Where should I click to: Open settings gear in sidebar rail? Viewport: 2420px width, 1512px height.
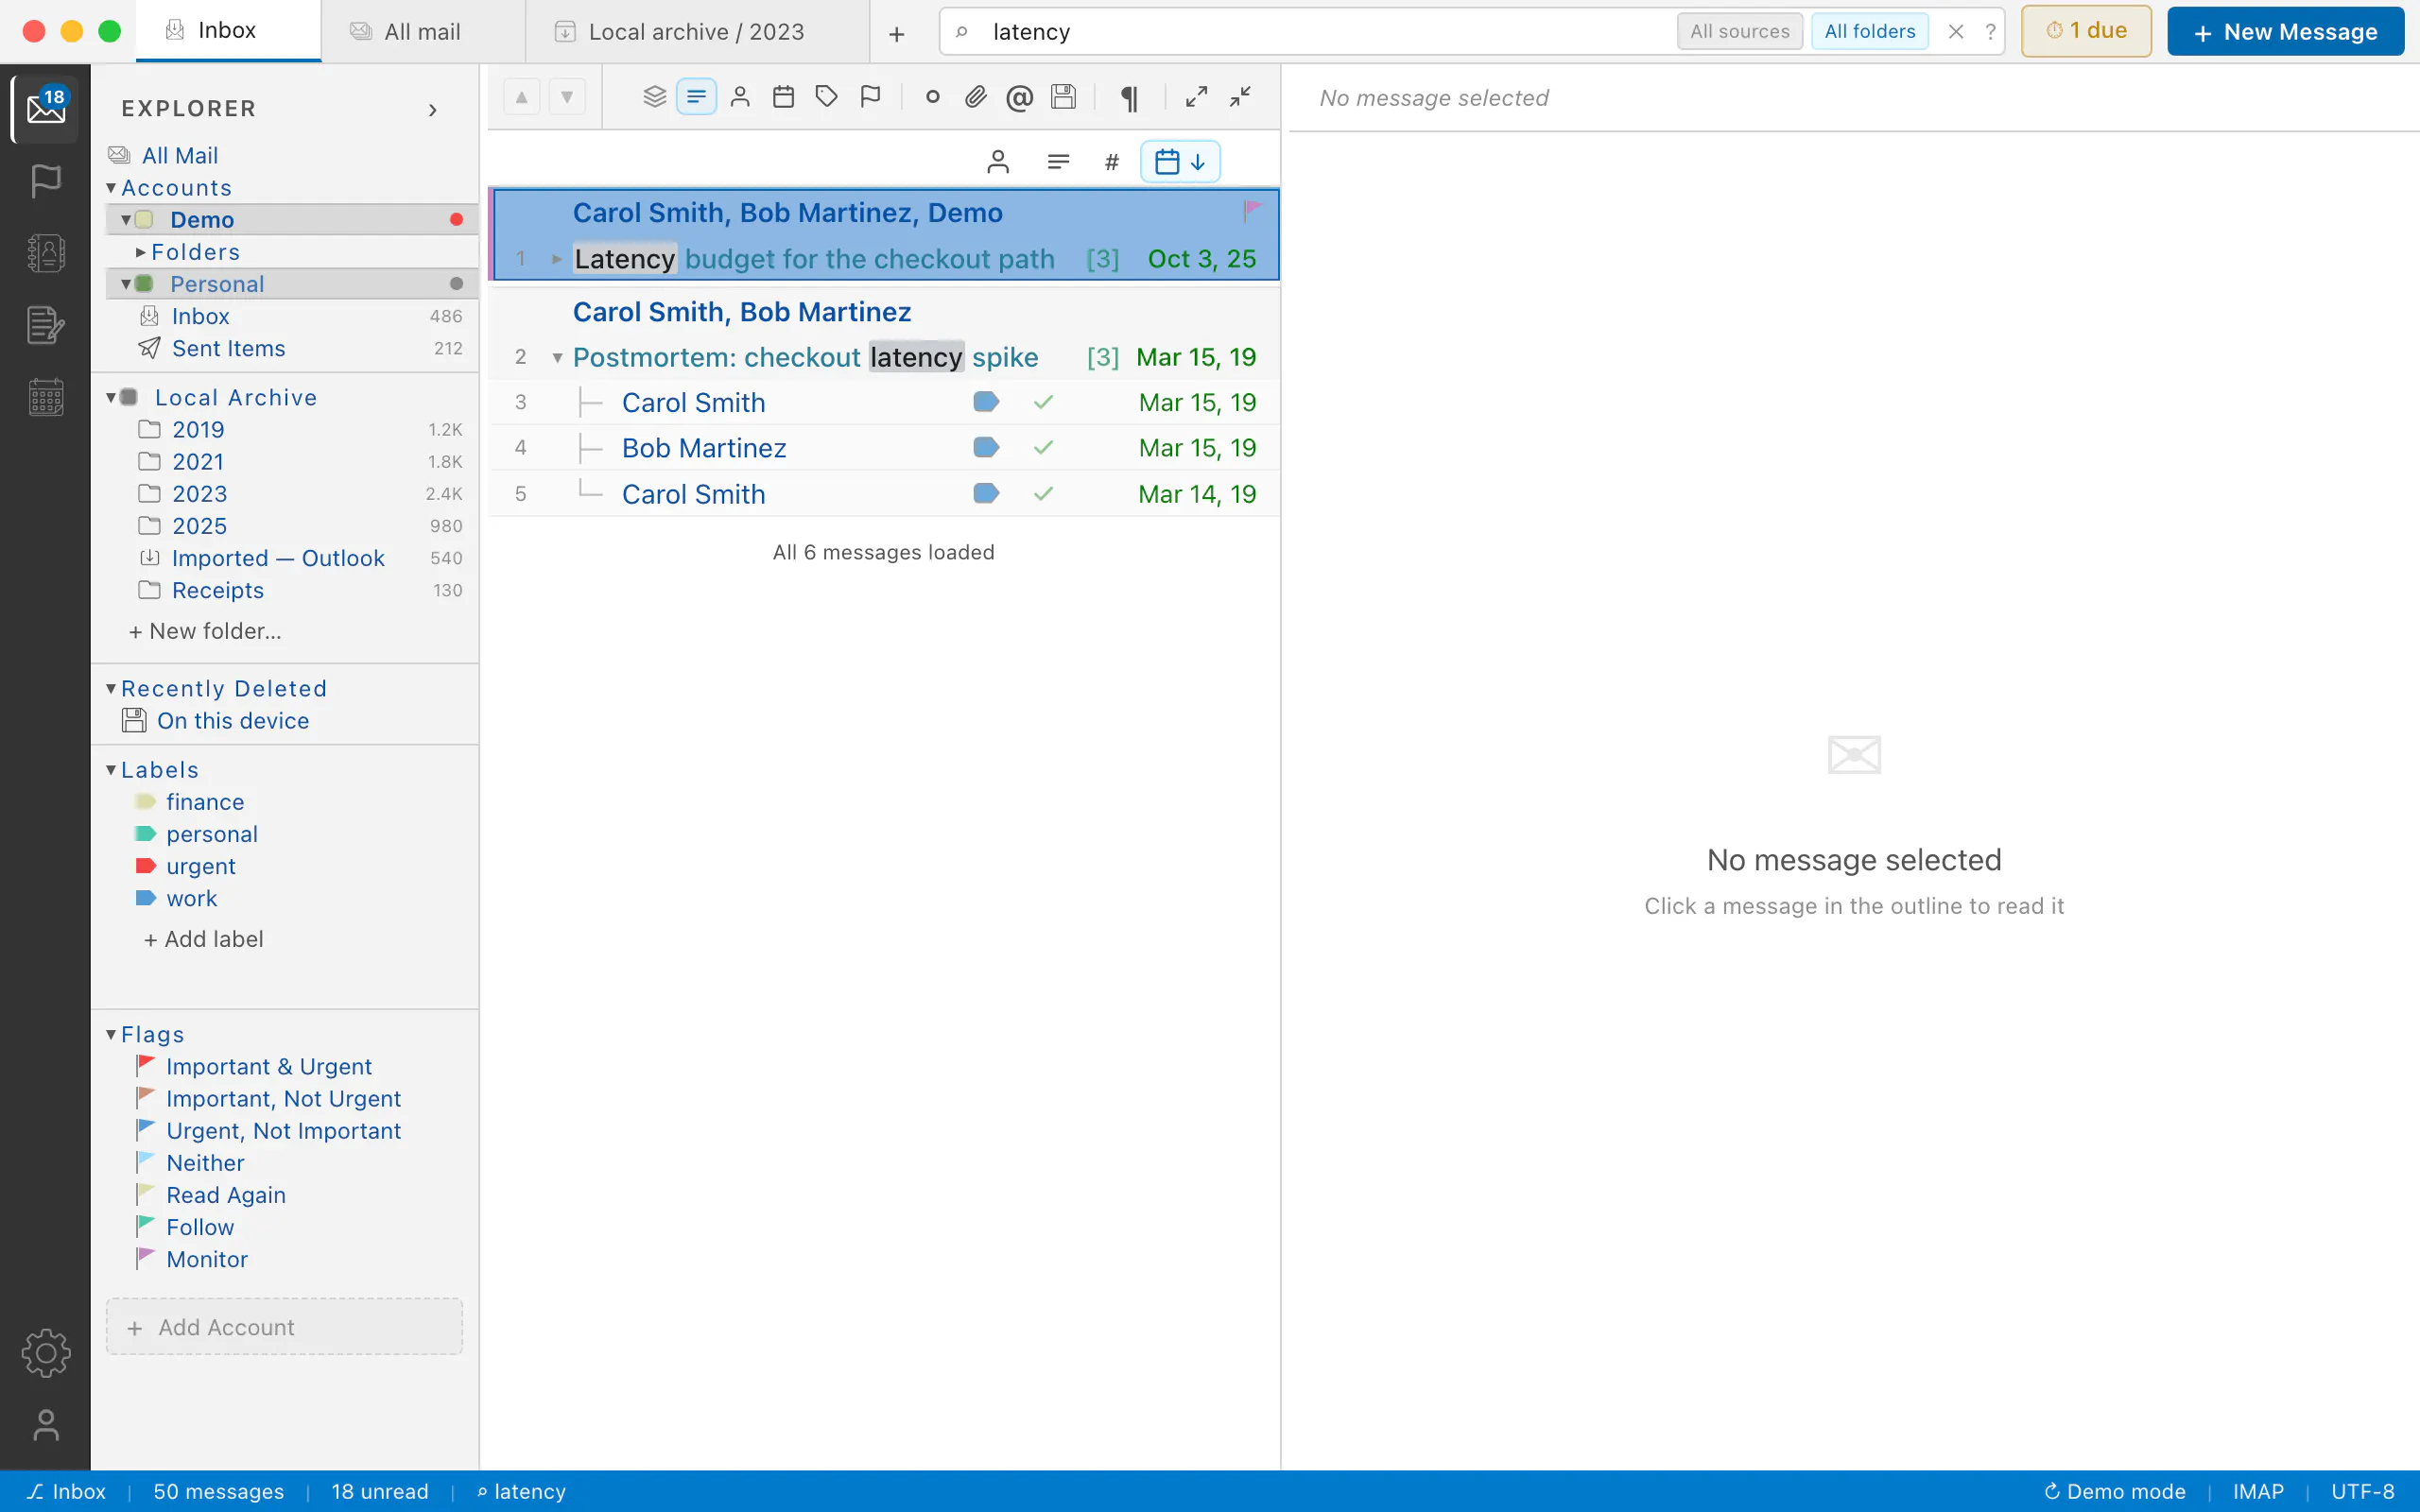tap(46, 1353)
